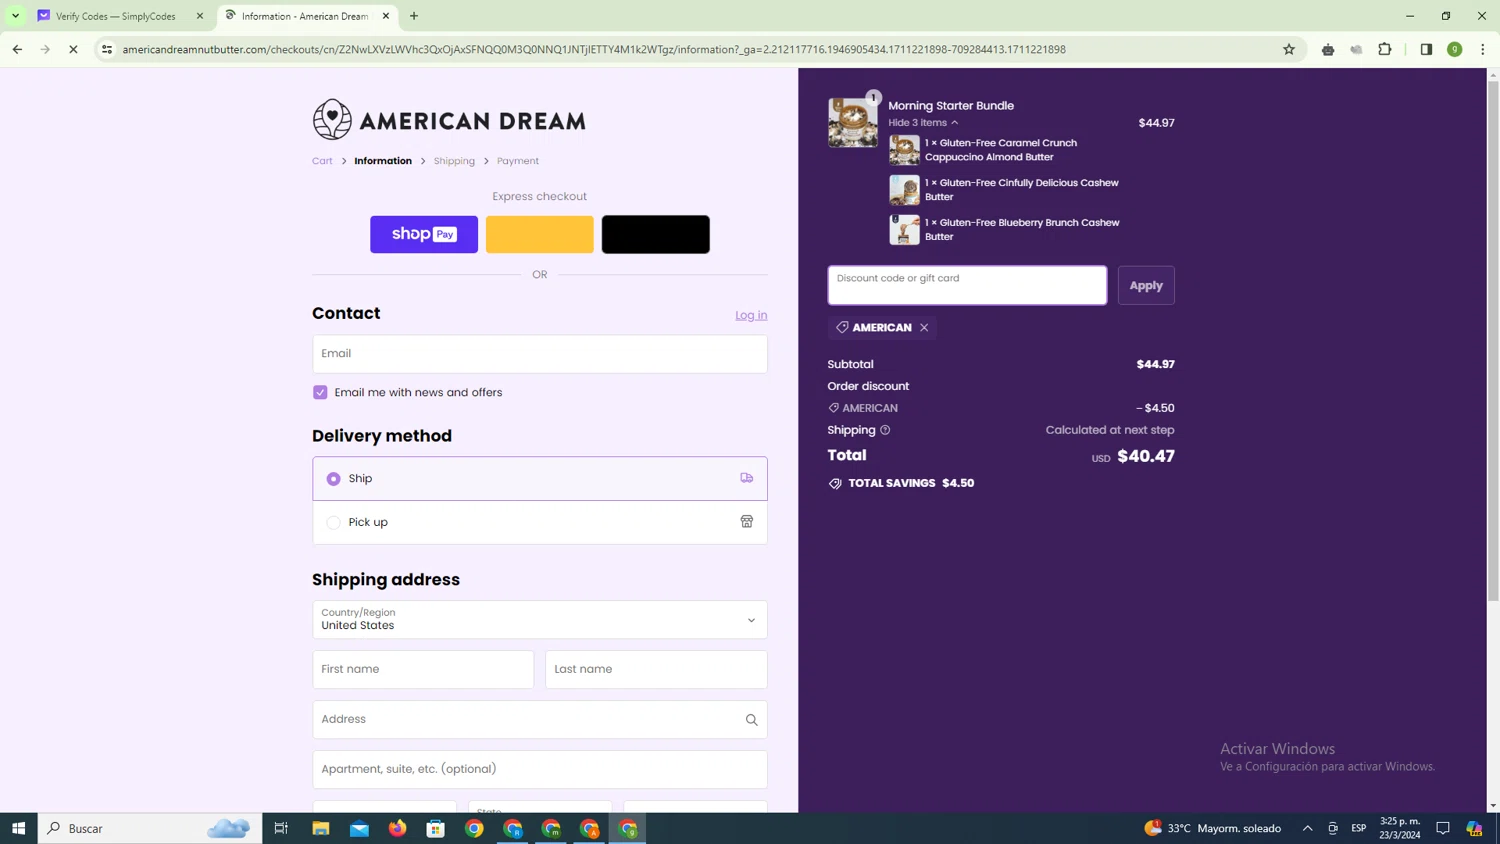Open the robot extension in Chrome toolbar
1500x844 pixels.
(x=1328, y=49)
